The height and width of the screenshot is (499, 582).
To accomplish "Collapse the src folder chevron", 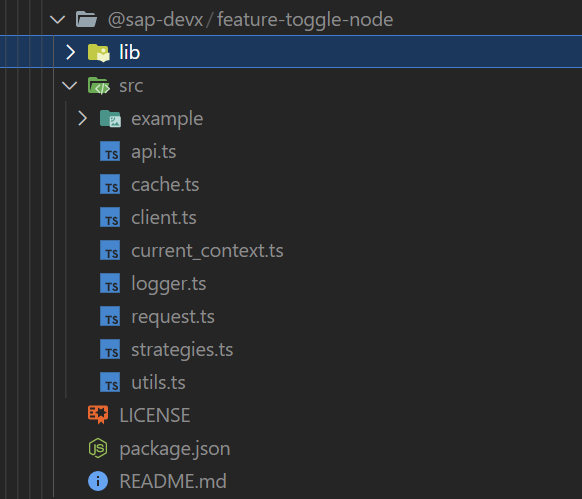I will (69, 86).
